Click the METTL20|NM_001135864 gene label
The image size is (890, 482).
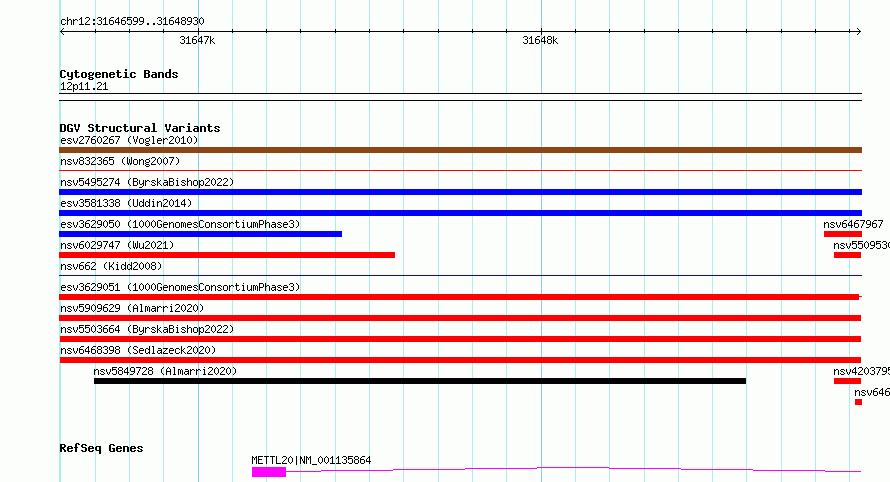click(x=311, y=460)
